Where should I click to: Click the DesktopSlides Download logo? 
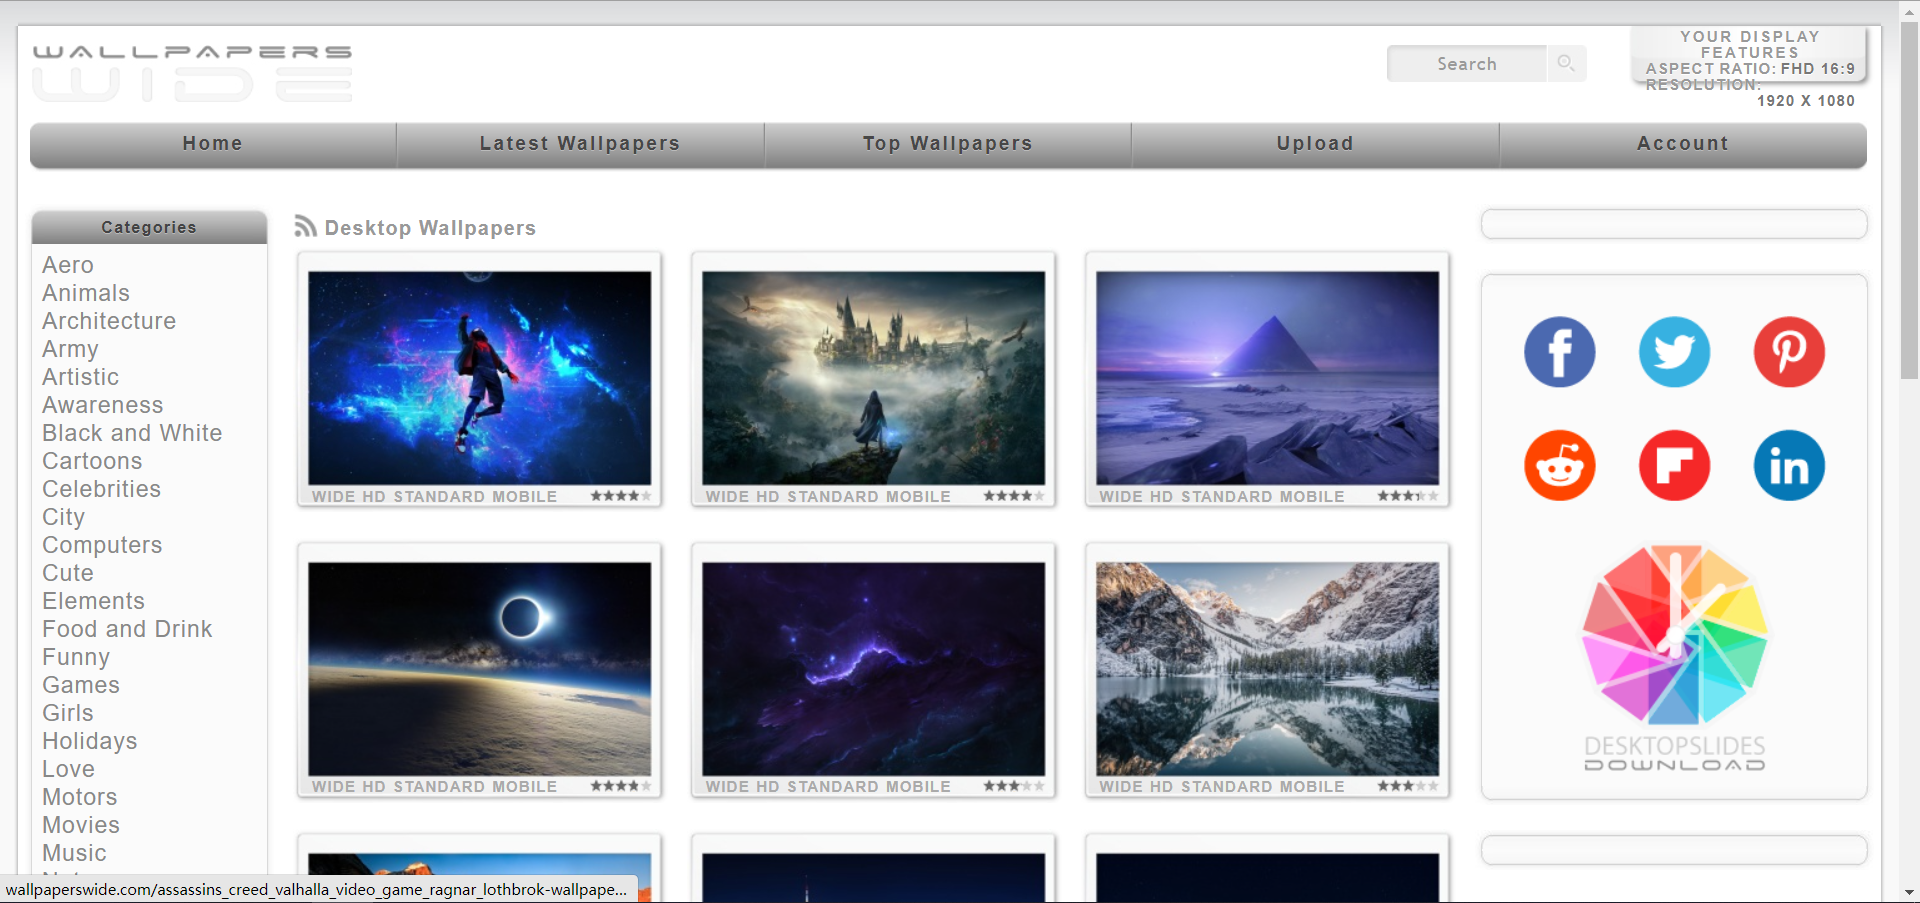(1674, 658)
